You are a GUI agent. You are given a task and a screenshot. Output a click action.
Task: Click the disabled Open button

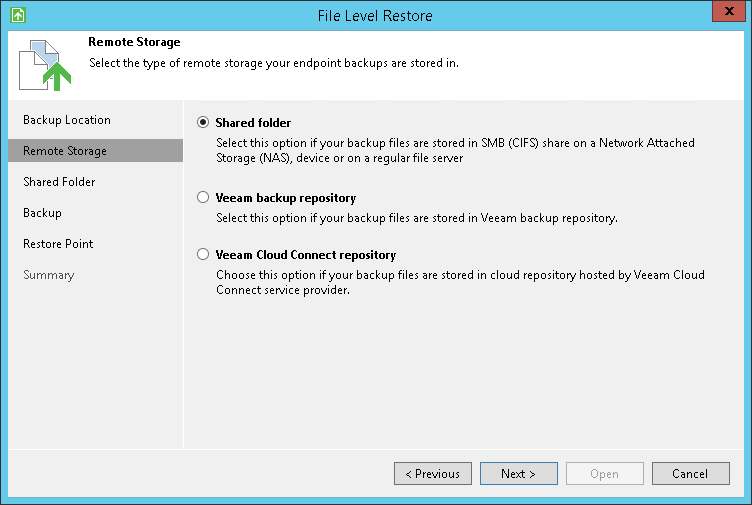point(604,474)
